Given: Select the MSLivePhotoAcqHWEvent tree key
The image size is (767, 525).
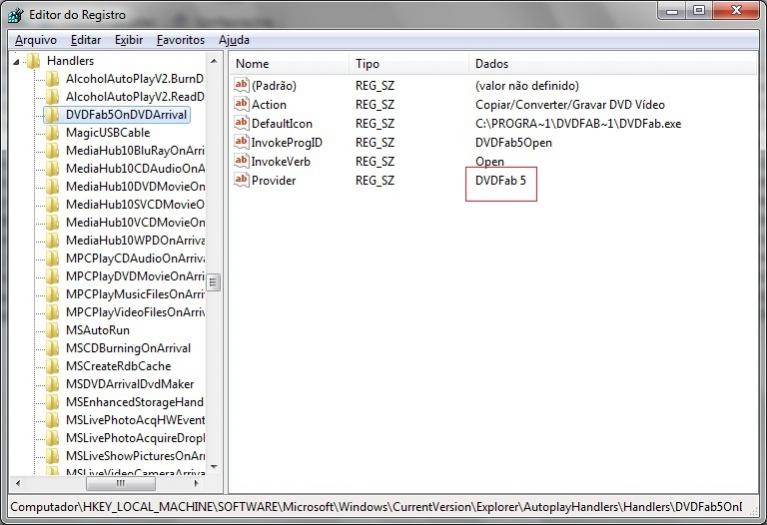Looking at the screenshot, I should point(135,420).
